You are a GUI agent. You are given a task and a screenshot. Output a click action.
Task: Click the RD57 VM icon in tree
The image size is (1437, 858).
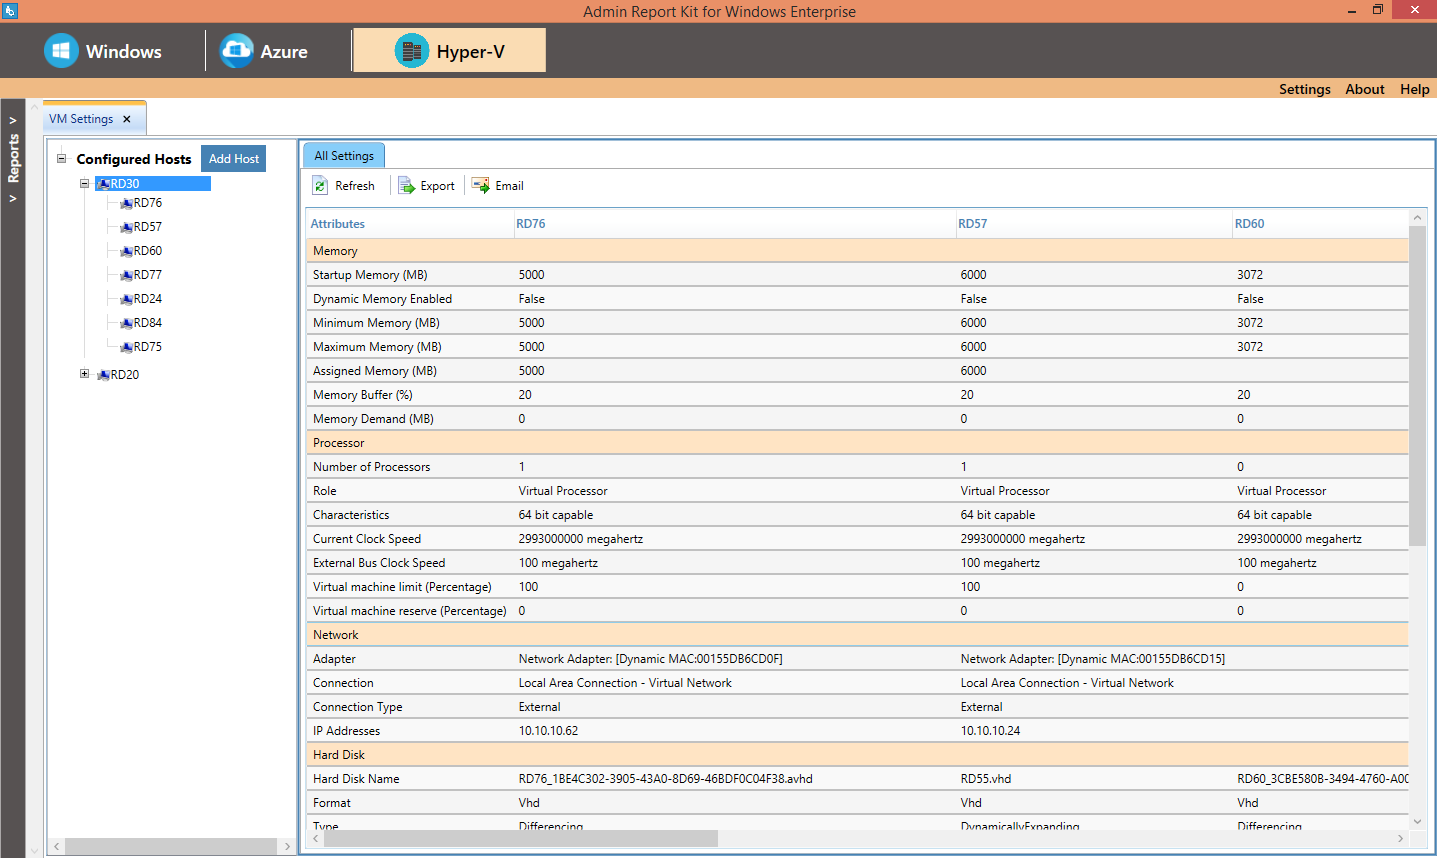(x=126, y=227)
